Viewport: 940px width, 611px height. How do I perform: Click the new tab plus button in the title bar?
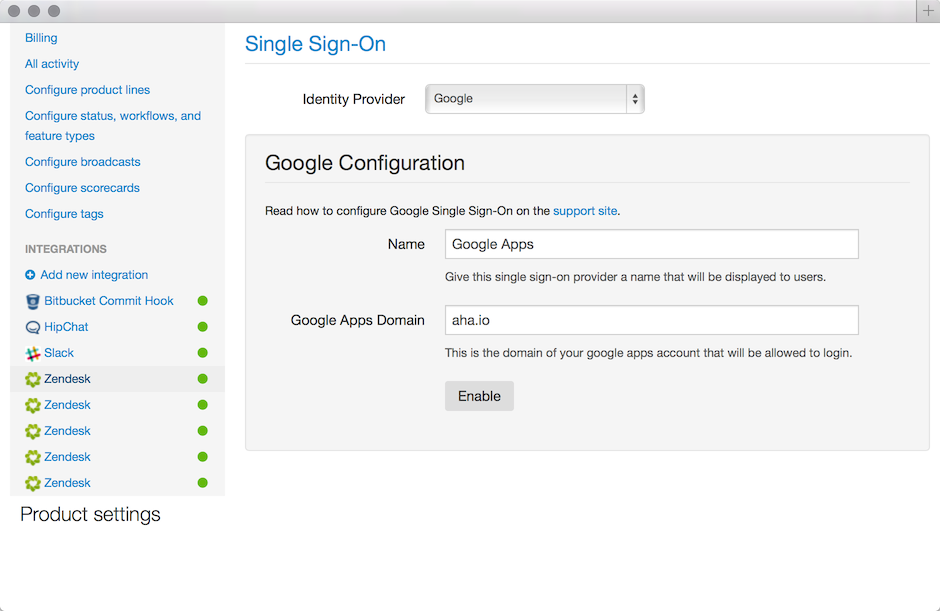[928, 11]
